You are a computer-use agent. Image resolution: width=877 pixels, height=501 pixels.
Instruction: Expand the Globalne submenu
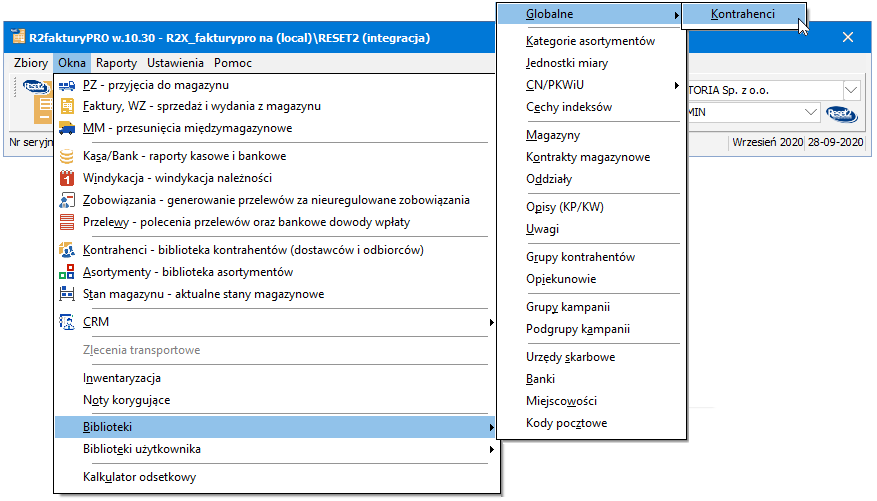coord(590,14)
